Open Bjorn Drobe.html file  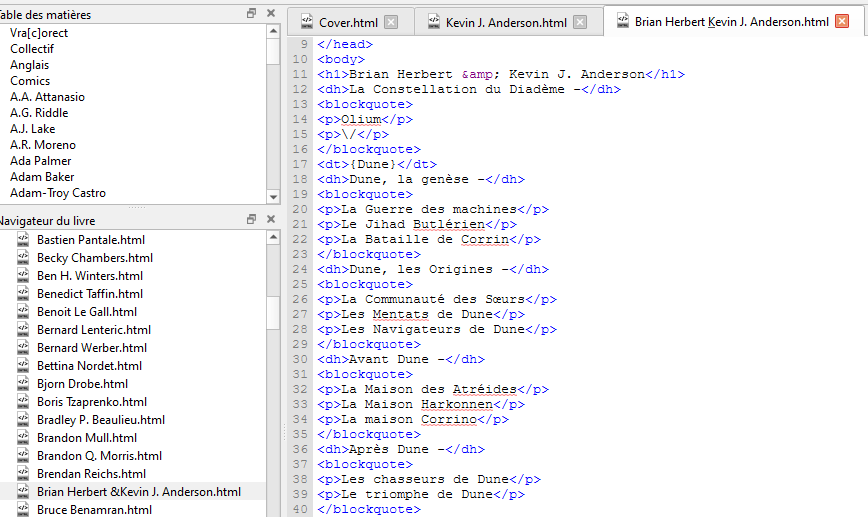82,384
